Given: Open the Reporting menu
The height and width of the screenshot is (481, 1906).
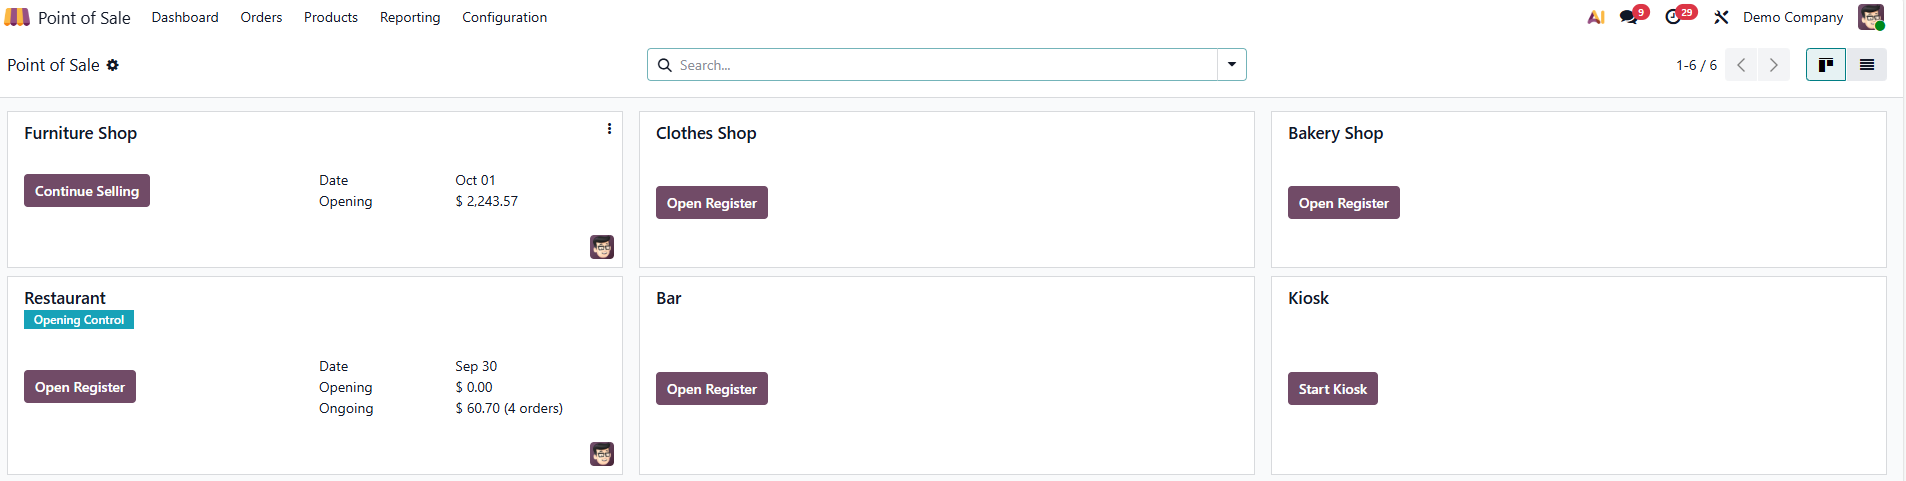Looking at the screenshot, I should [x=410, y=17].
